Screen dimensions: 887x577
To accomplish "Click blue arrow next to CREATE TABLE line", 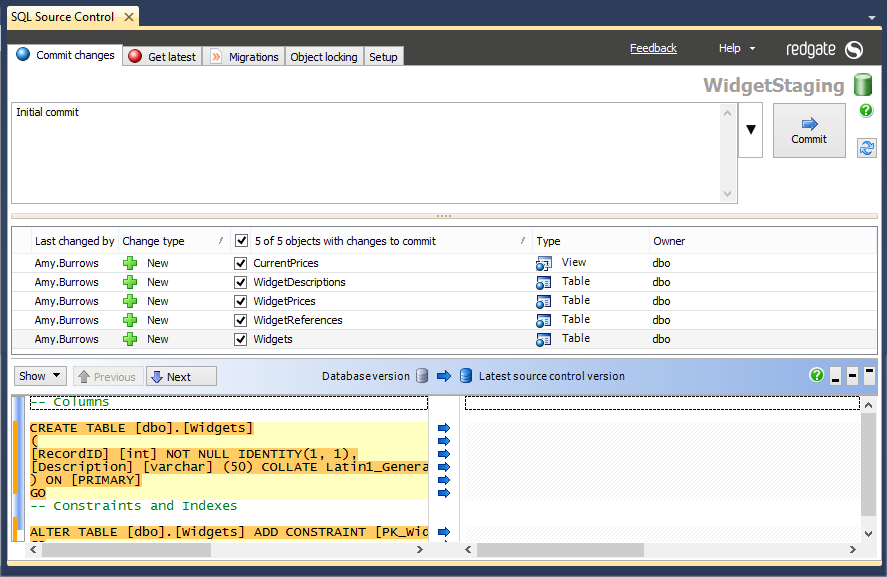I will point(444,428).
